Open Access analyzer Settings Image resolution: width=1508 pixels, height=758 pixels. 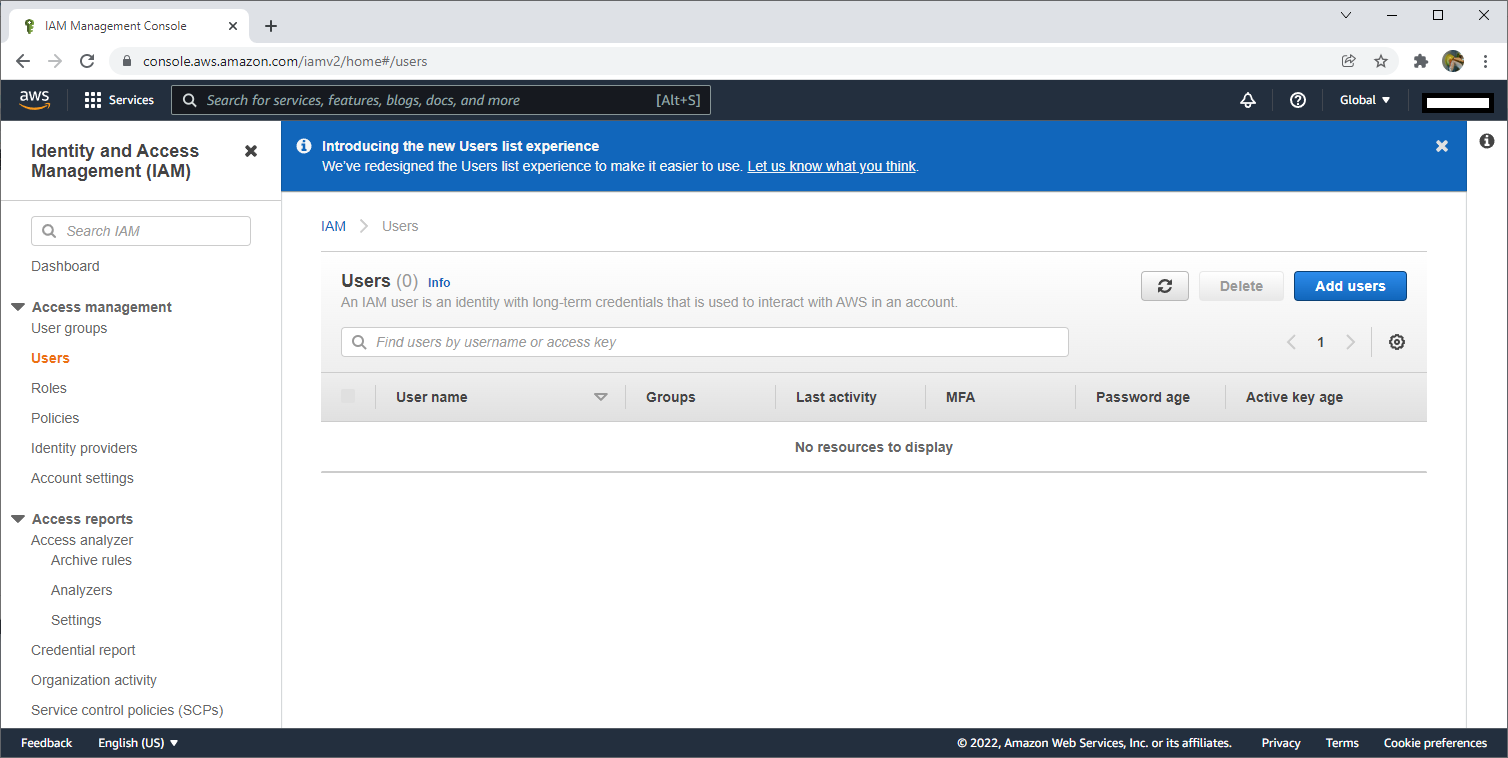[76, 620]
